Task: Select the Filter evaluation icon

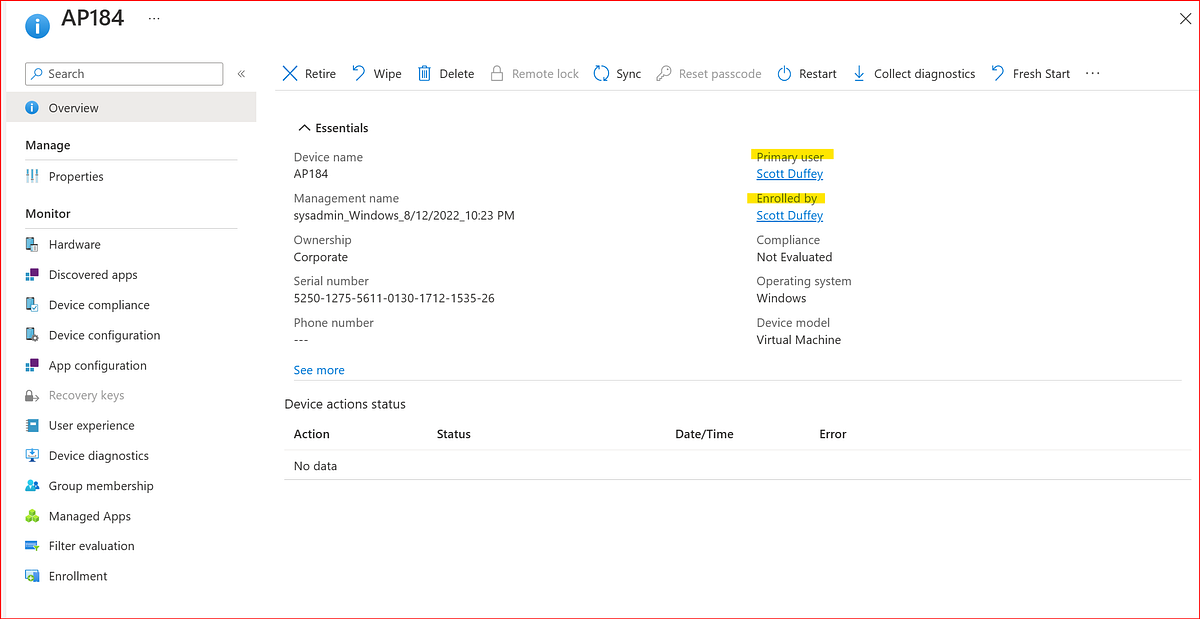Action: pos(34,545)
